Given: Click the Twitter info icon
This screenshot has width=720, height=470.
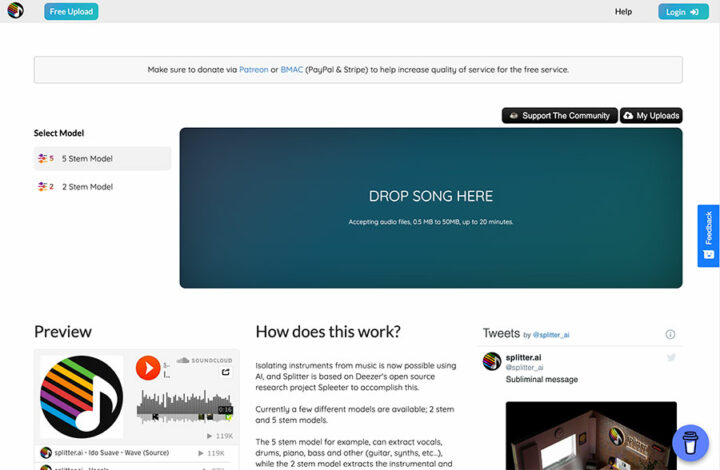Looking at the screenshot, I should (x=670, y=334).
